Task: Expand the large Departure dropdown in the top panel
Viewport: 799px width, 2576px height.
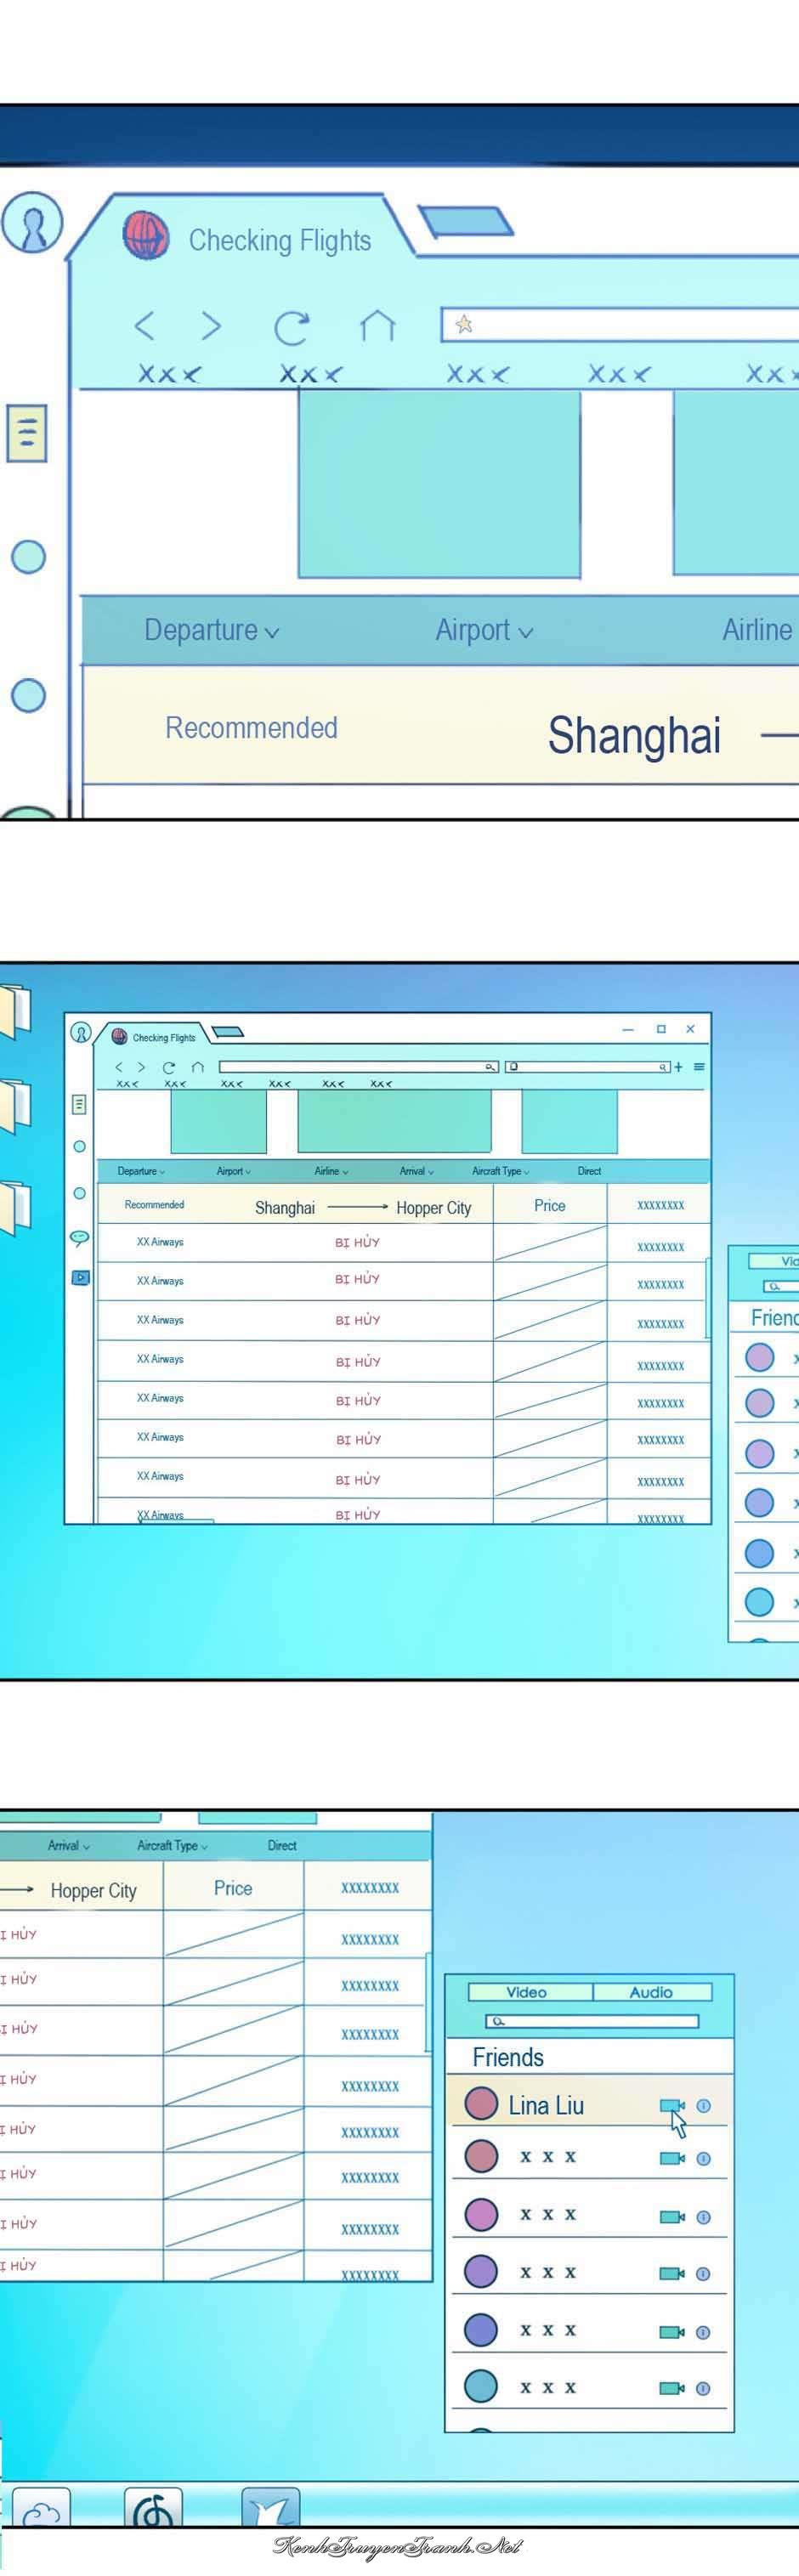Action: [x=212, y=630]
